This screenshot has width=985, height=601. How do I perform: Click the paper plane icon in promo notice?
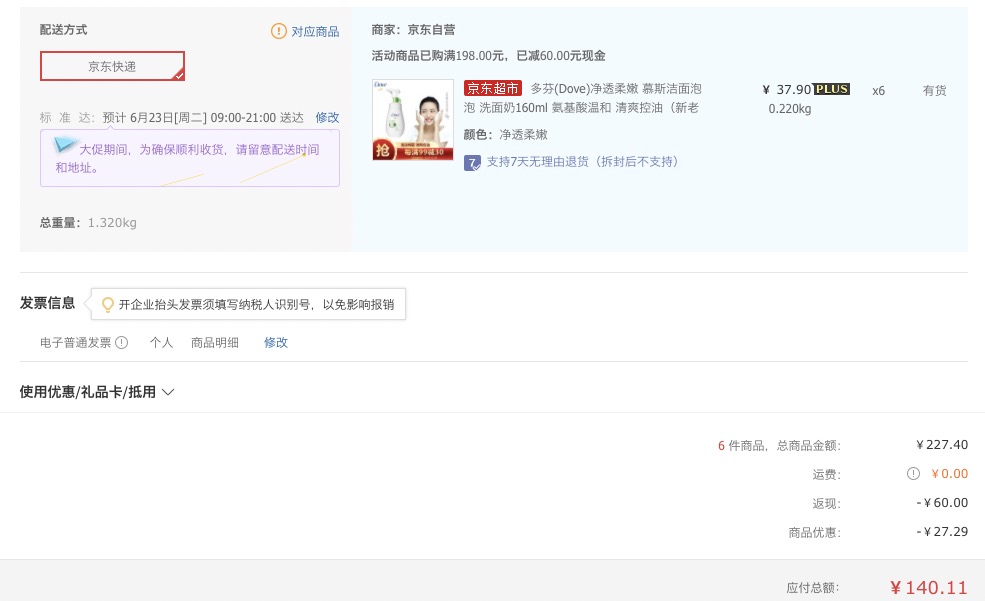pos(65,144)
